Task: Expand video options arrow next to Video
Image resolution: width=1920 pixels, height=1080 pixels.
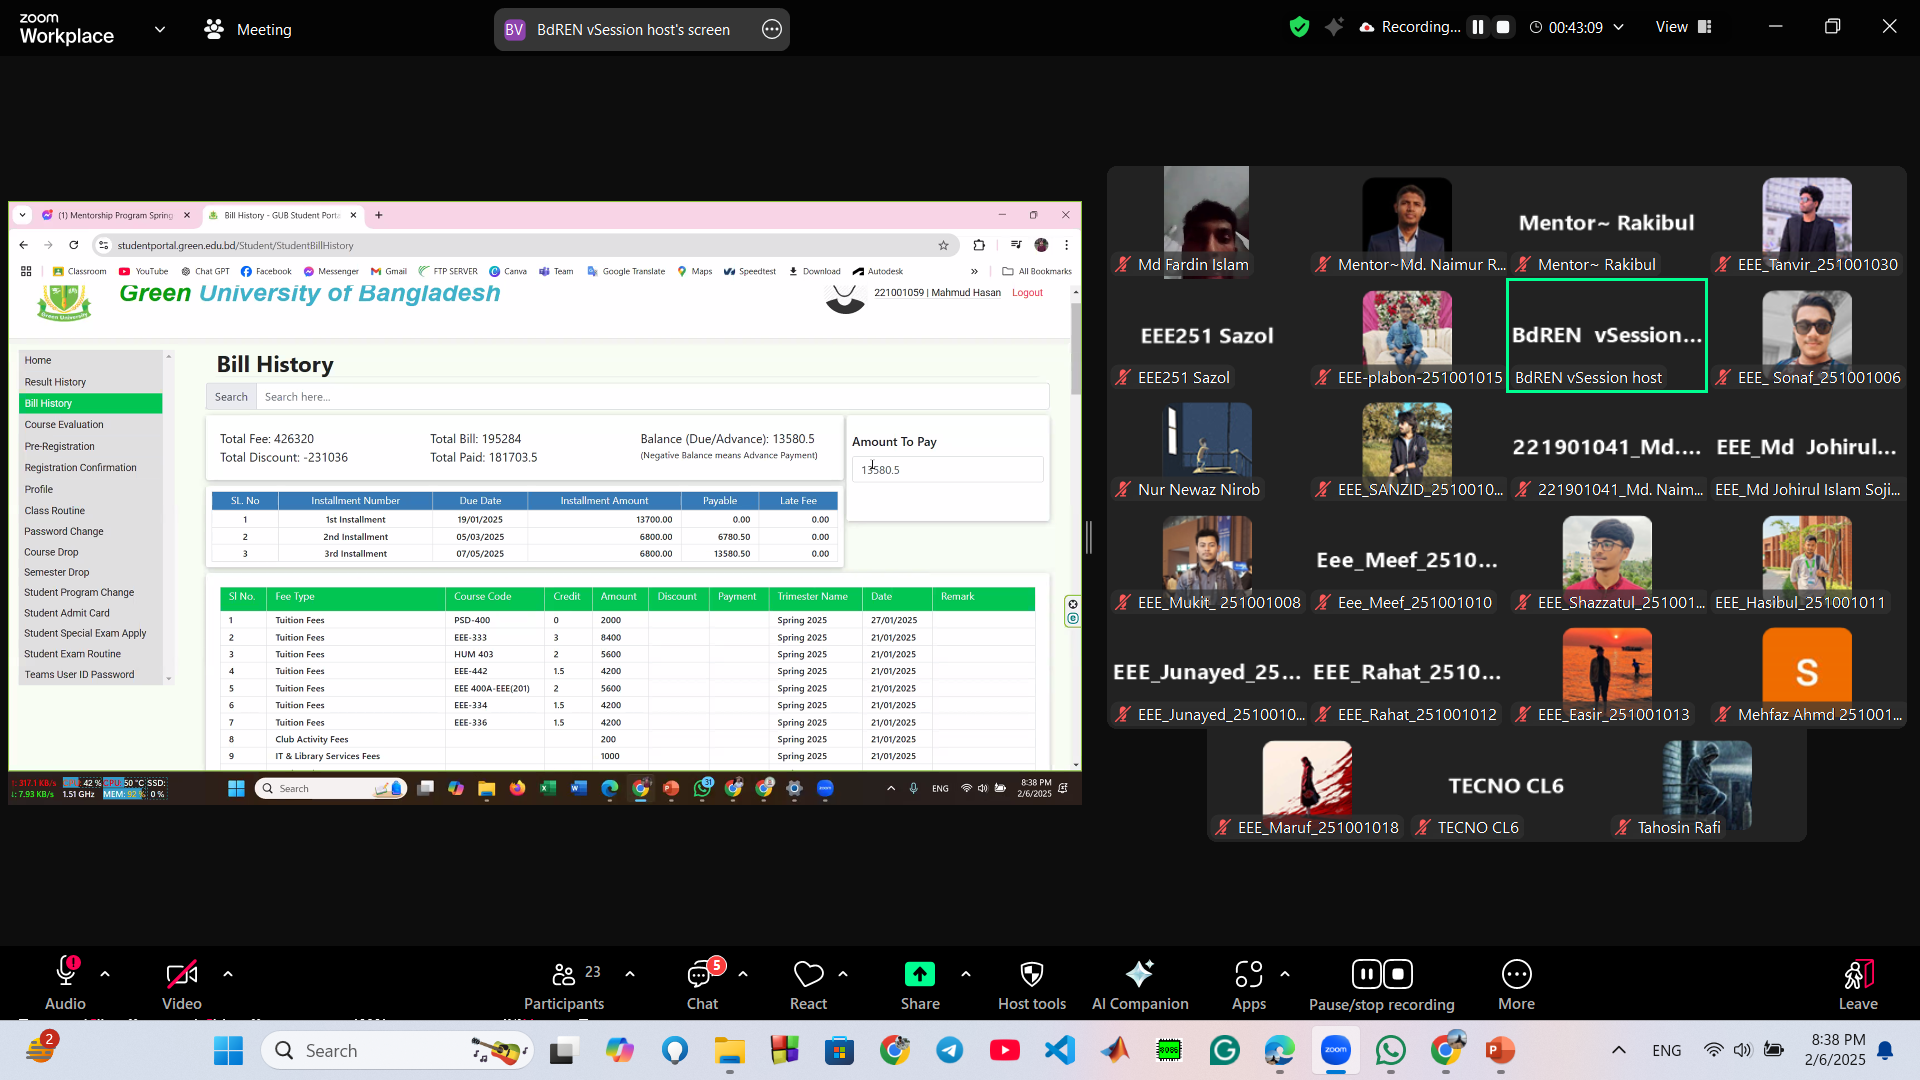Action: pos(228,973)
